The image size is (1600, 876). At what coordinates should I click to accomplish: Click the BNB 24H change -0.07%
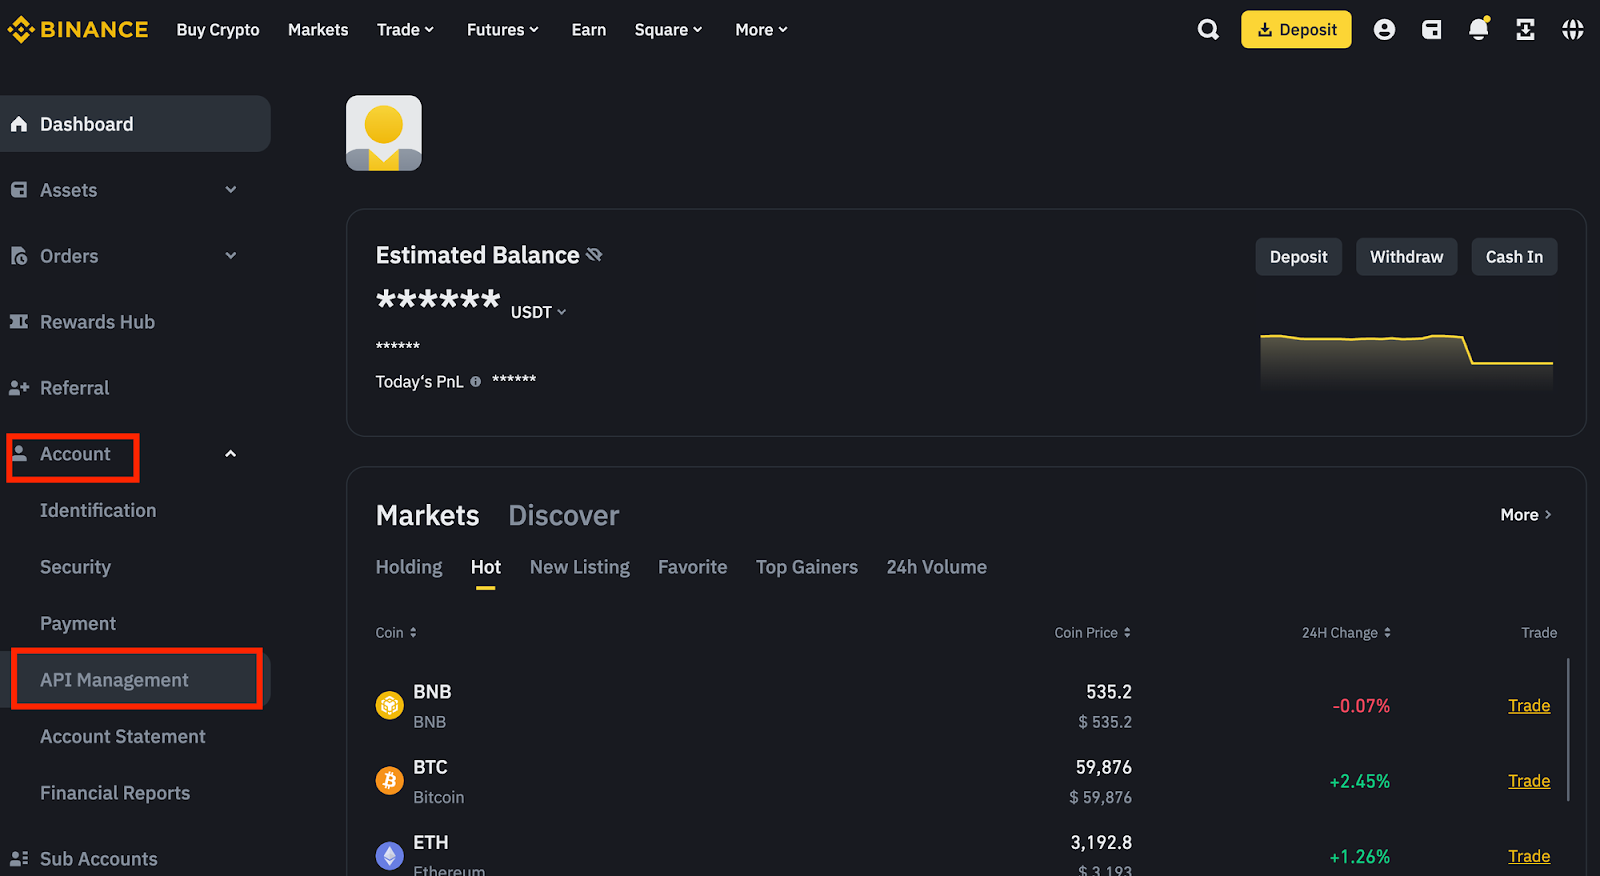coord(1361,706)
